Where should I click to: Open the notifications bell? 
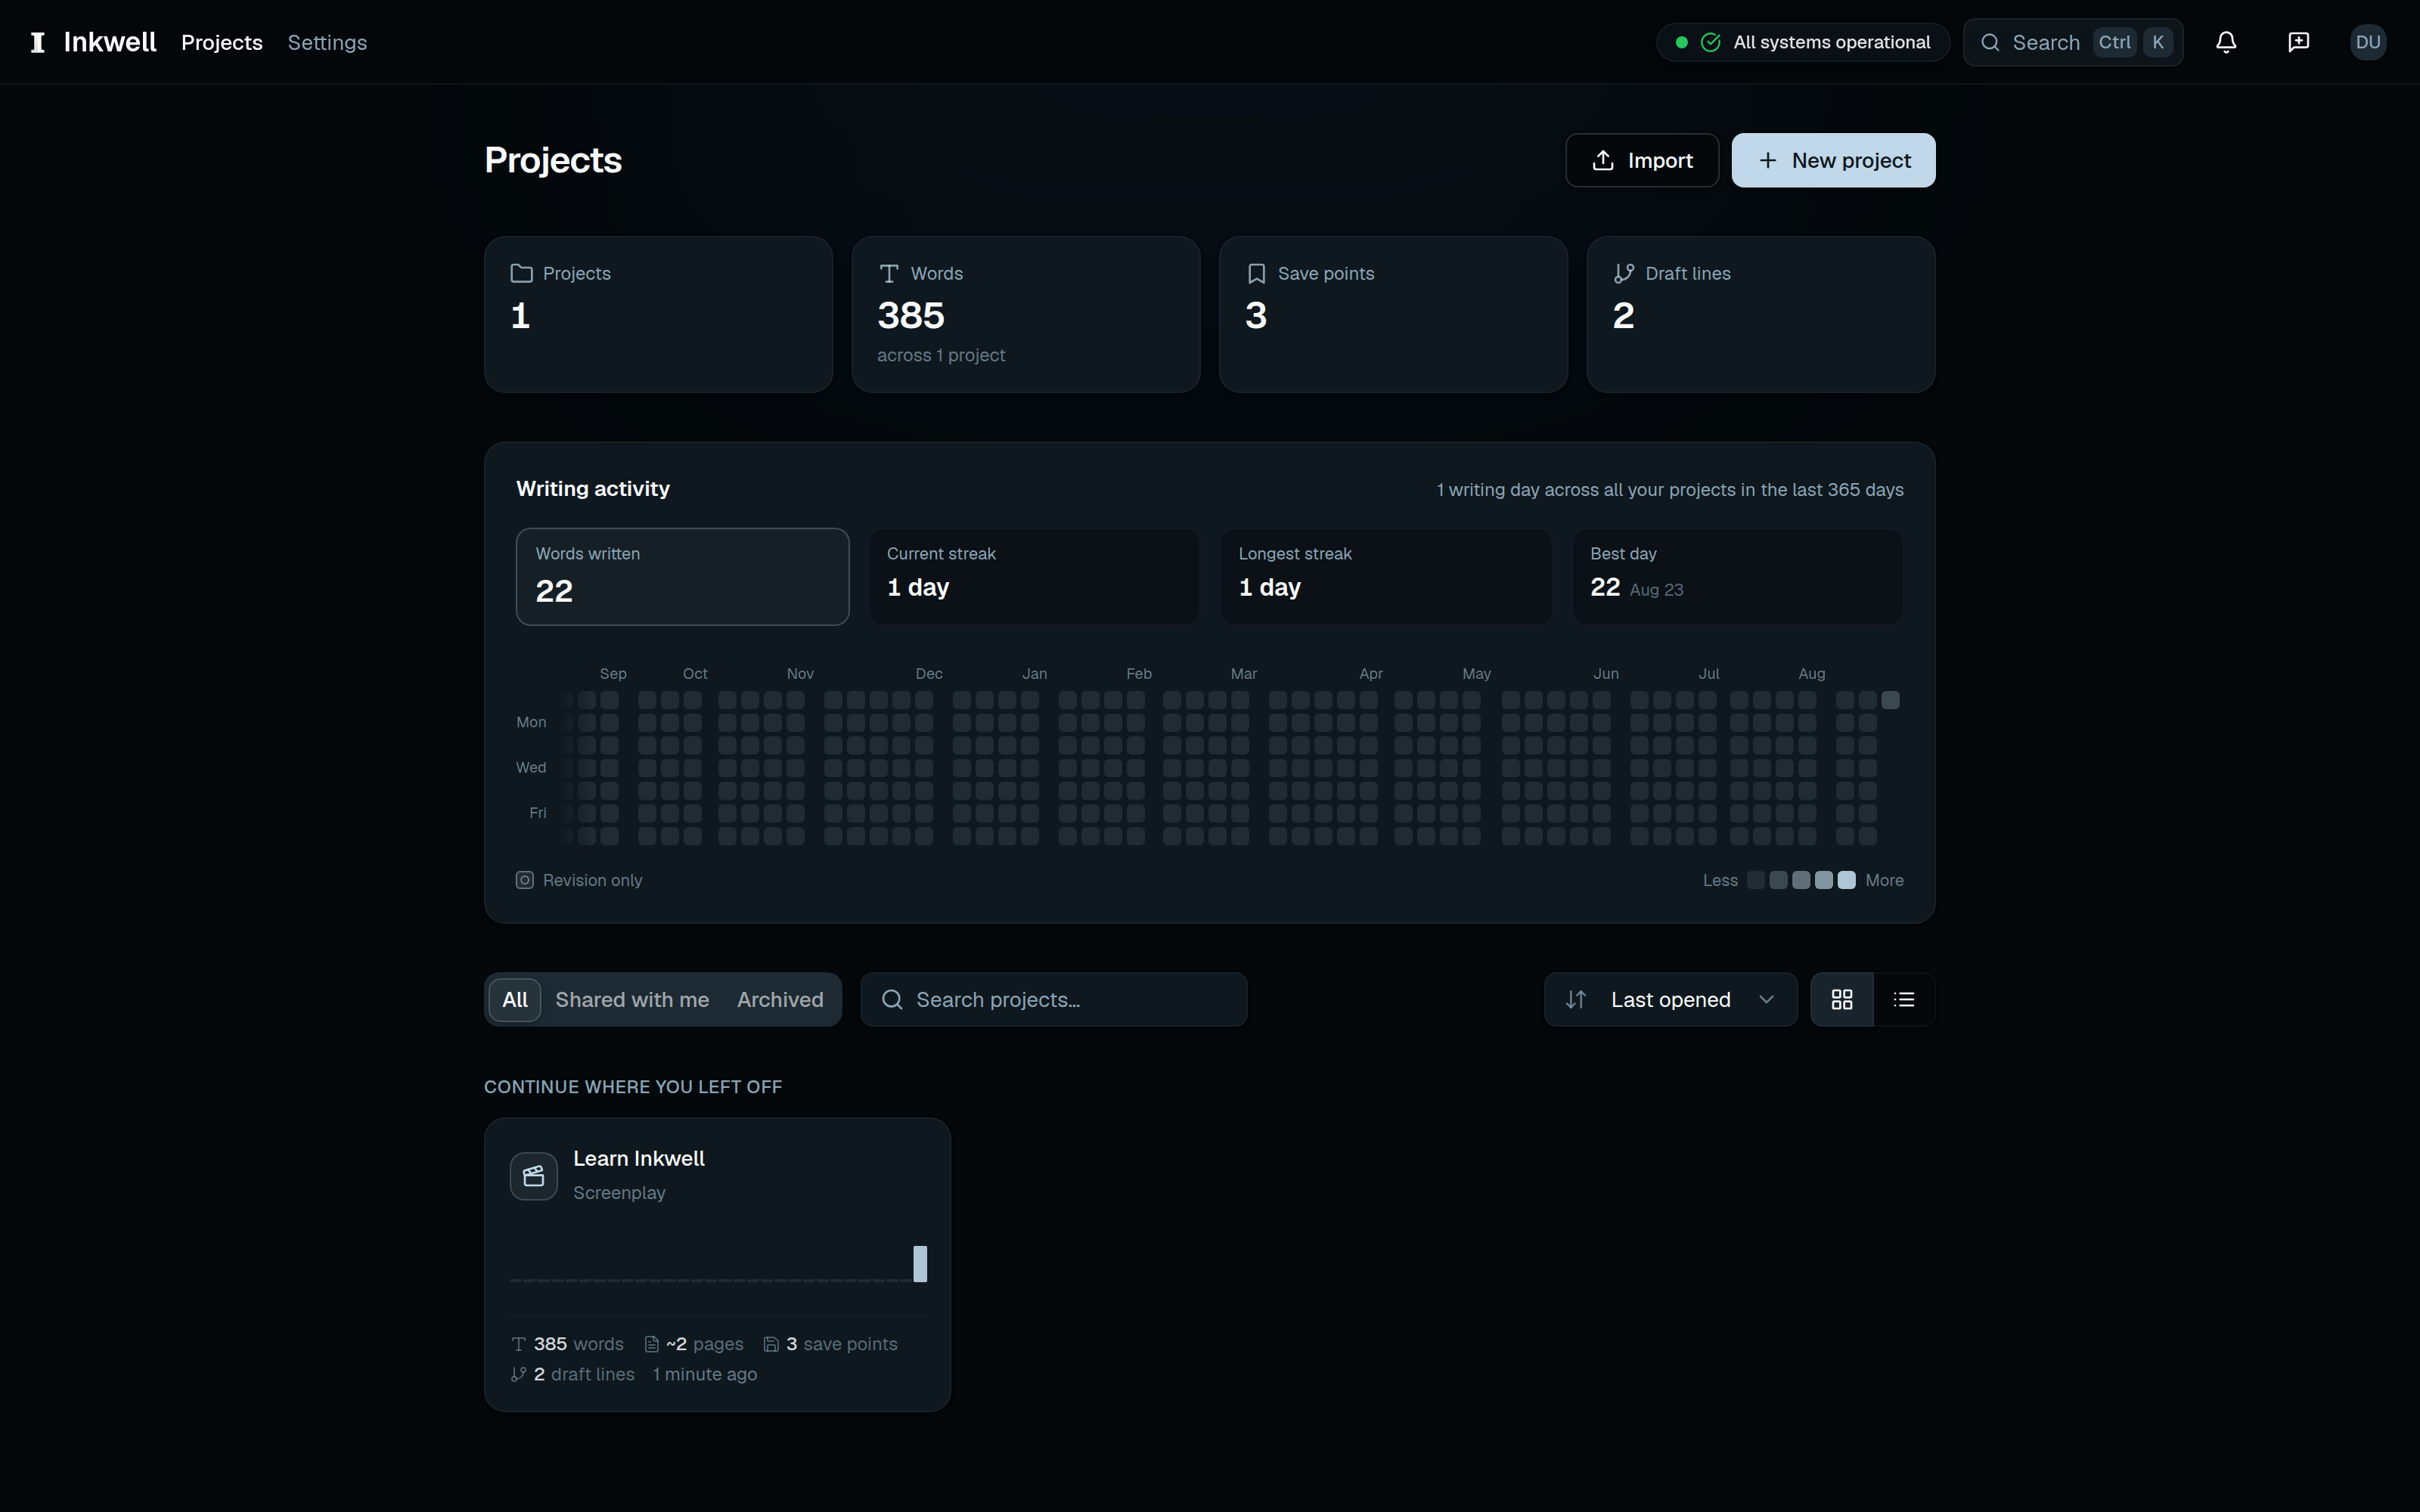[2226, 42]
